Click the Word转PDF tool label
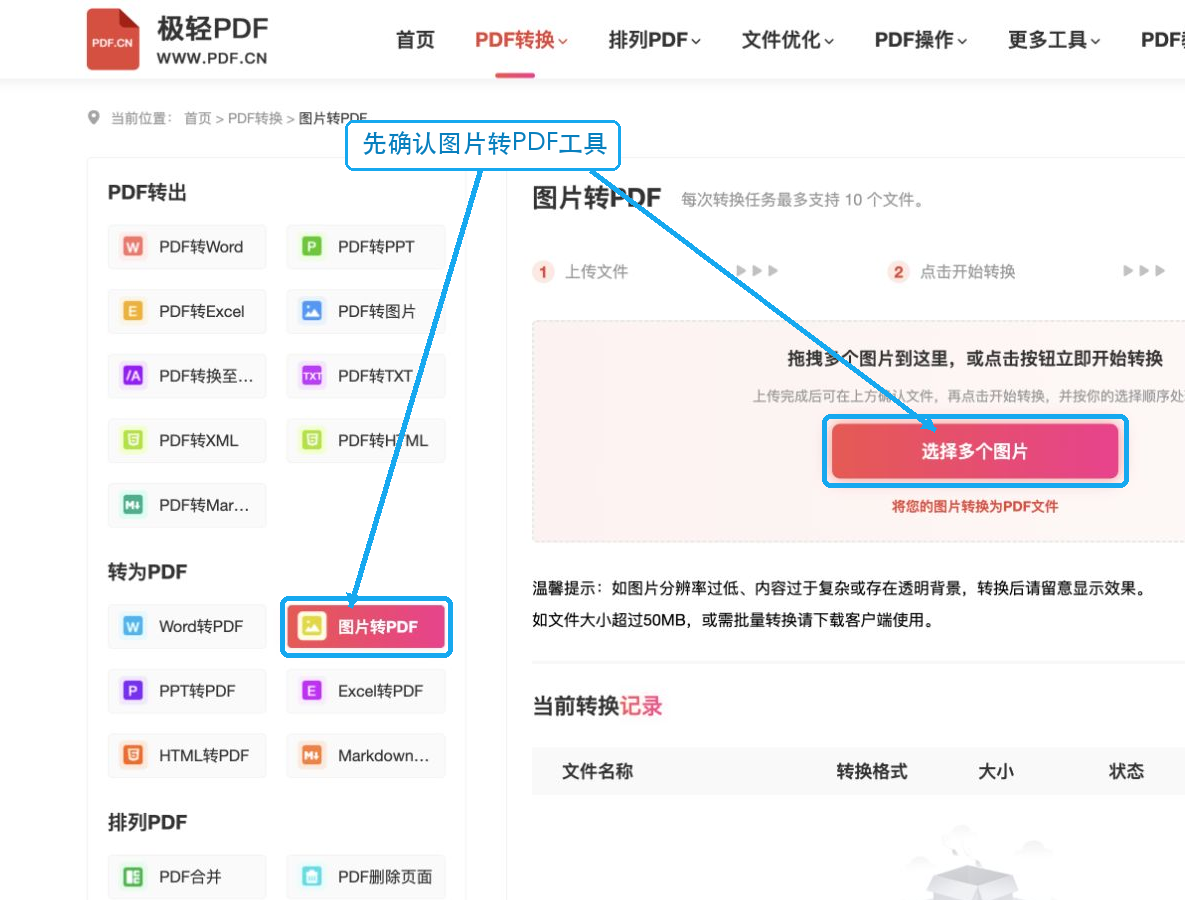Viewport: 1185px width, 900px height. (201, 626)
